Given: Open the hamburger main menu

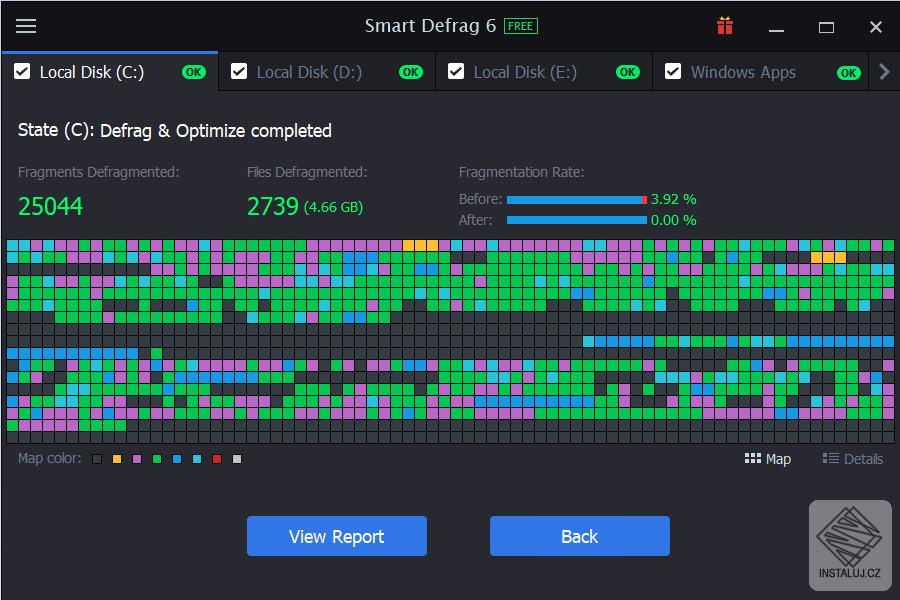Looking at the screenshot, I should pyautogui.click(x=26, y=26).
